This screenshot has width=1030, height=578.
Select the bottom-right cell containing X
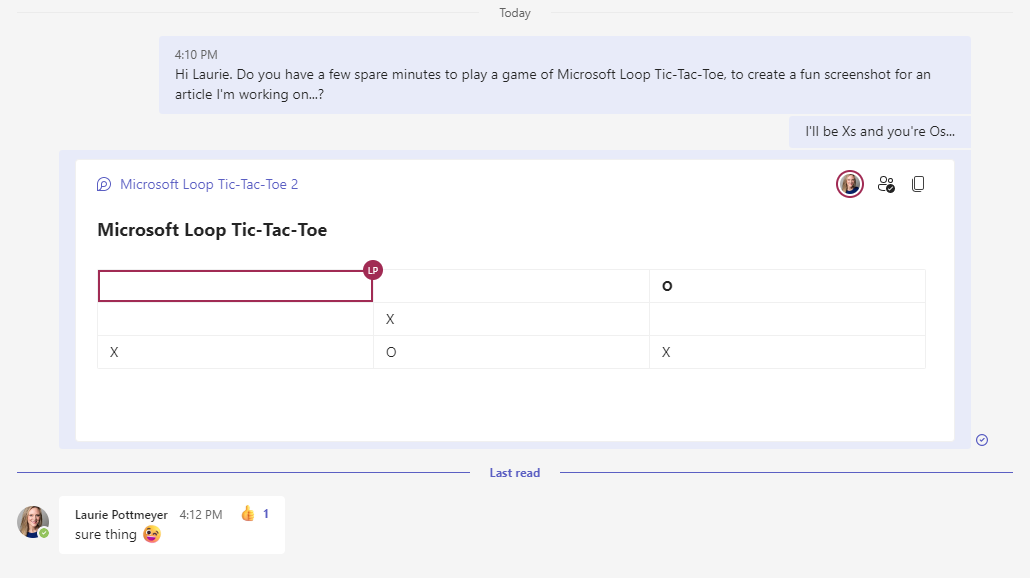(x=787, y=352)
